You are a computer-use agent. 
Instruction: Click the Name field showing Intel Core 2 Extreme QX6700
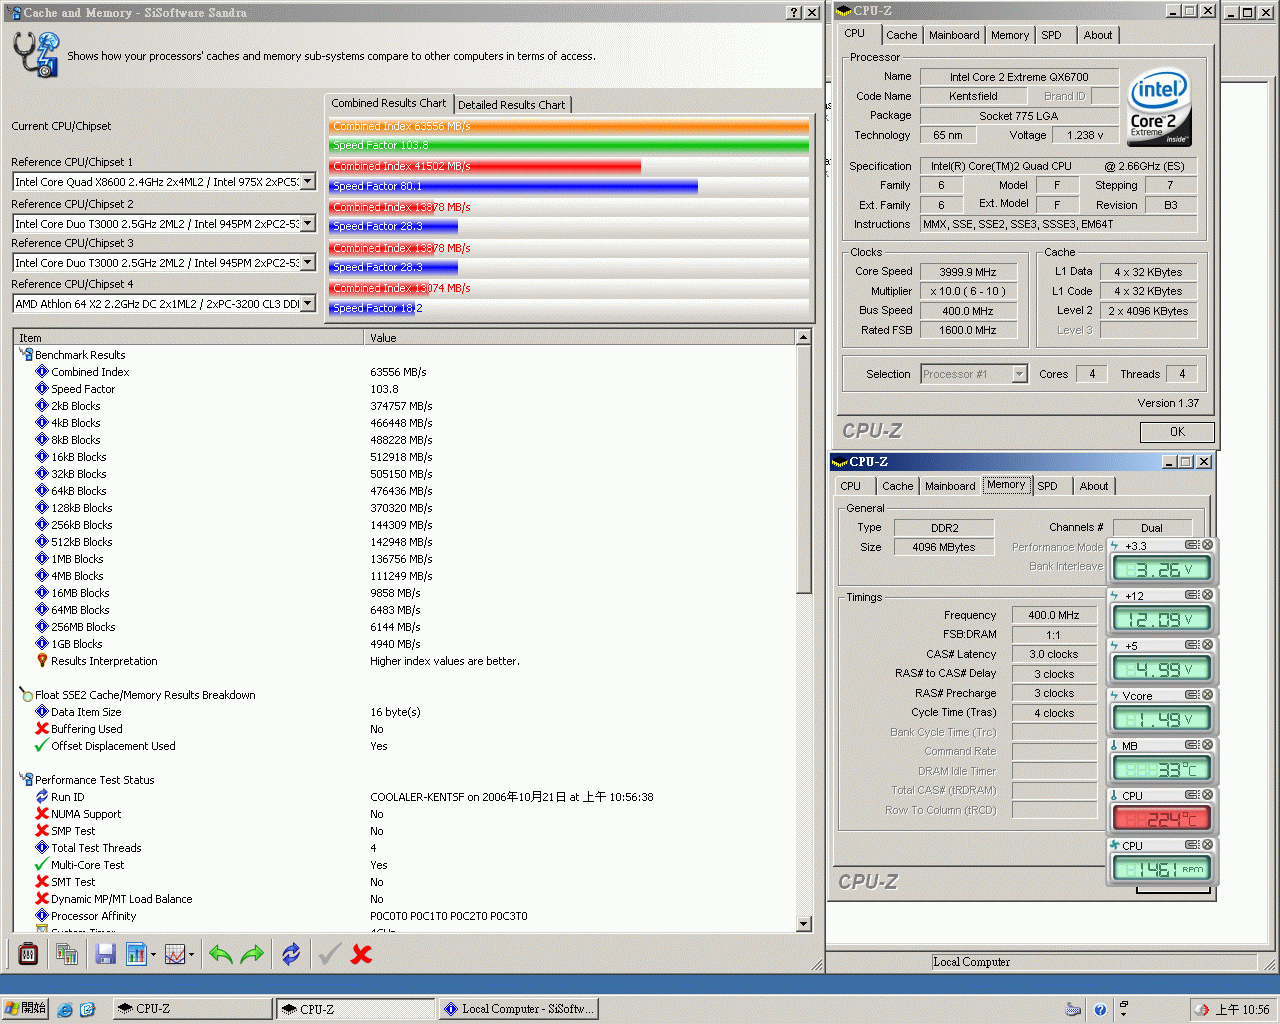tap(1019, 77)
